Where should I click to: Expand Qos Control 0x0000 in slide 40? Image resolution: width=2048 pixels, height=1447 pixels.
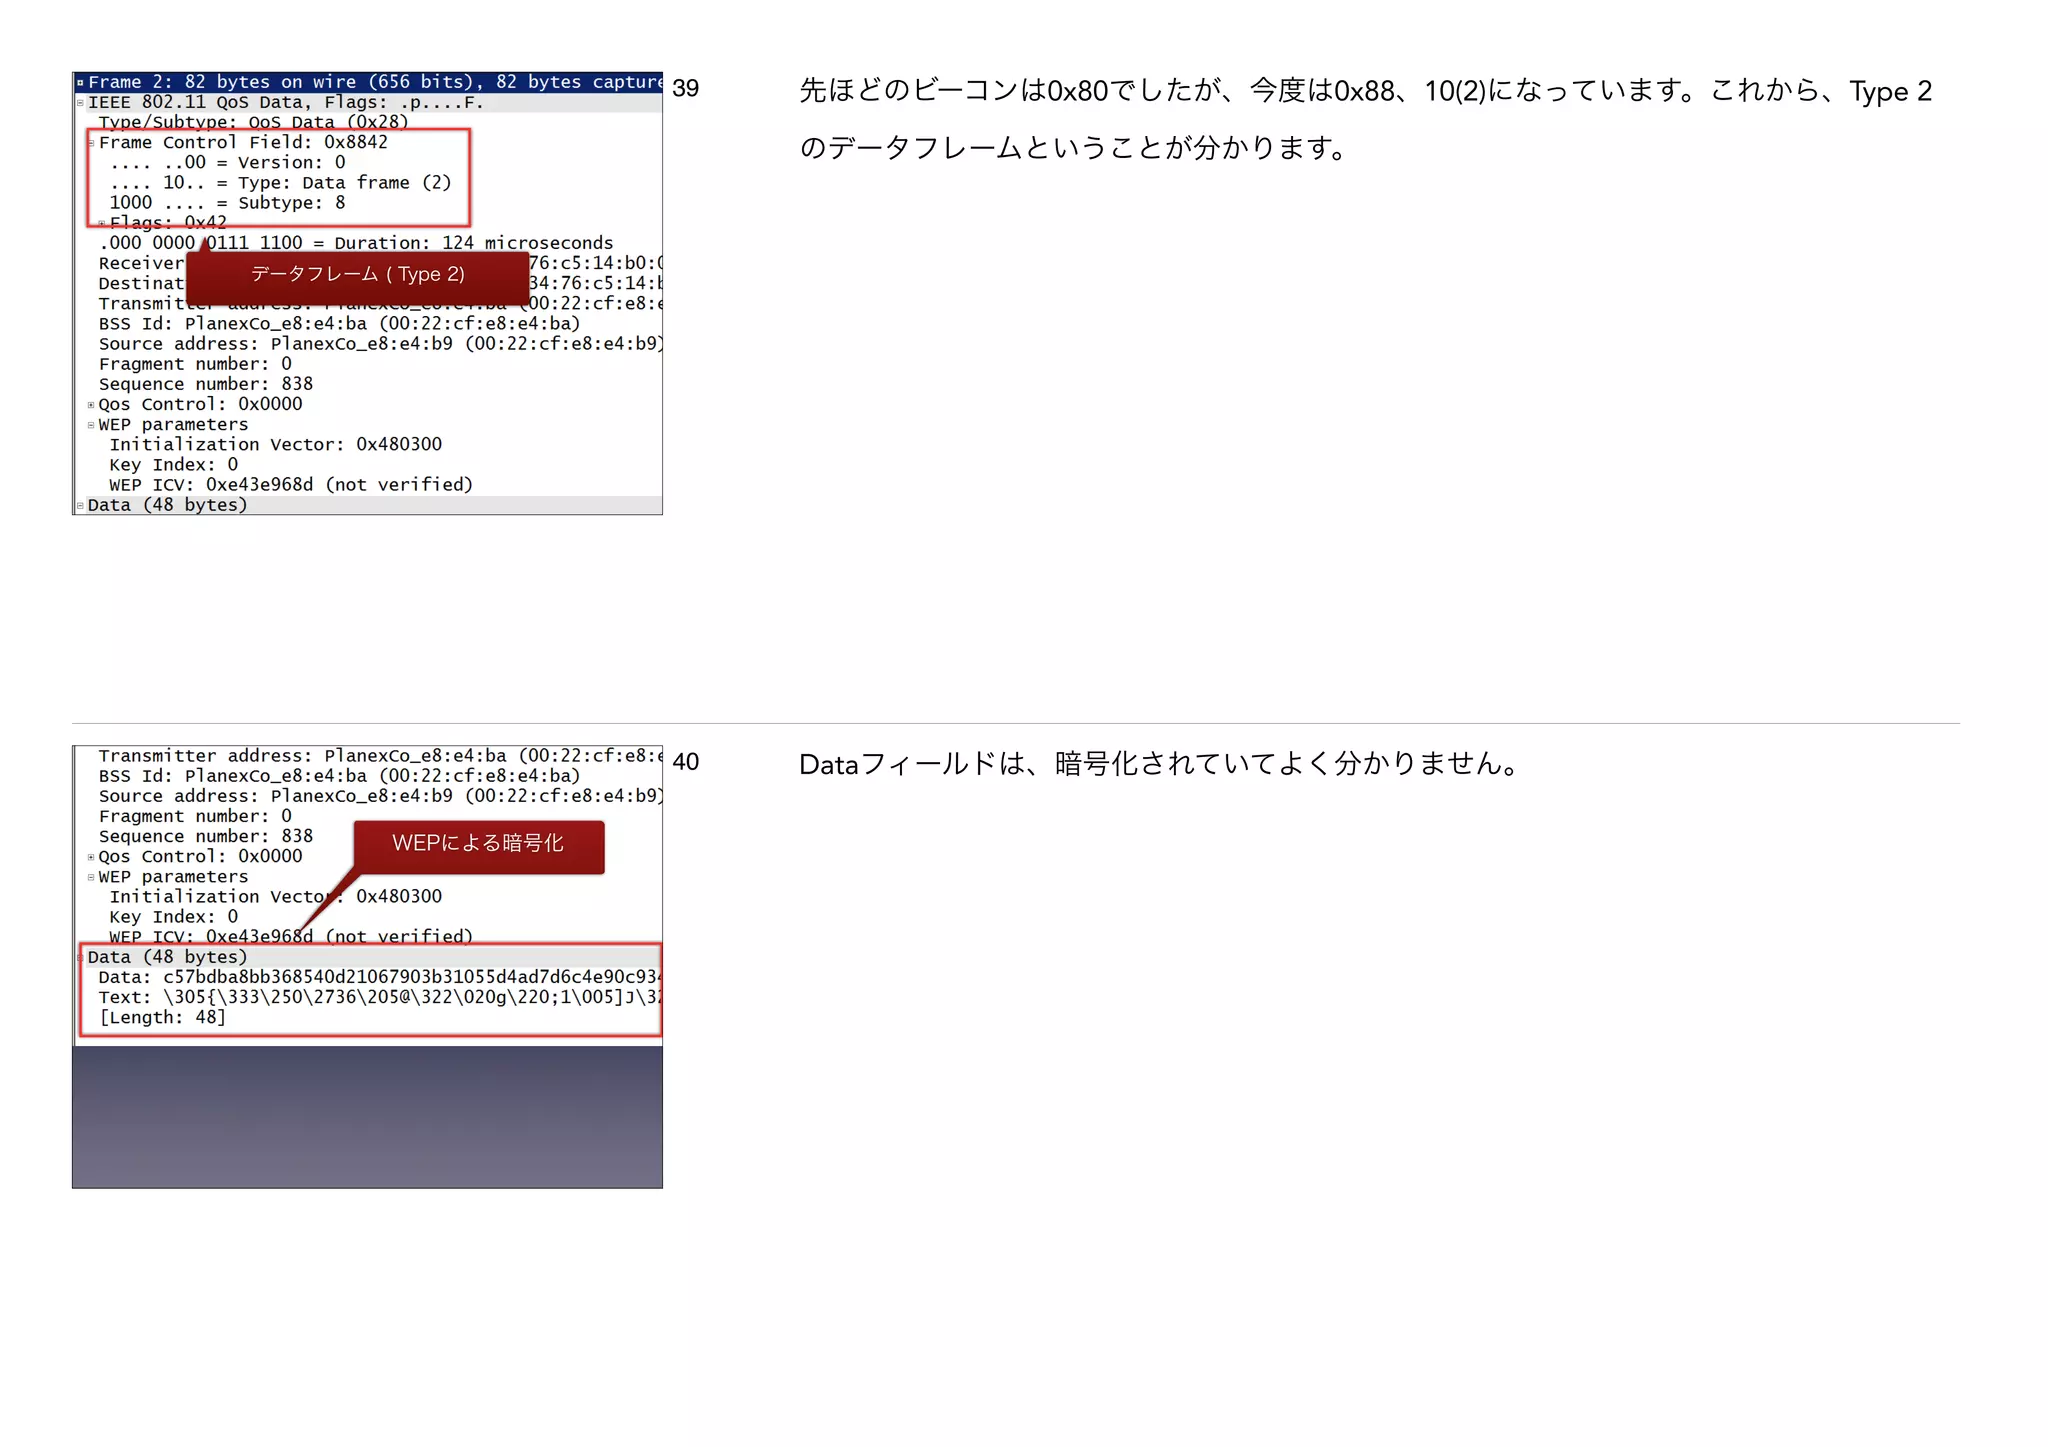(91, 857)
